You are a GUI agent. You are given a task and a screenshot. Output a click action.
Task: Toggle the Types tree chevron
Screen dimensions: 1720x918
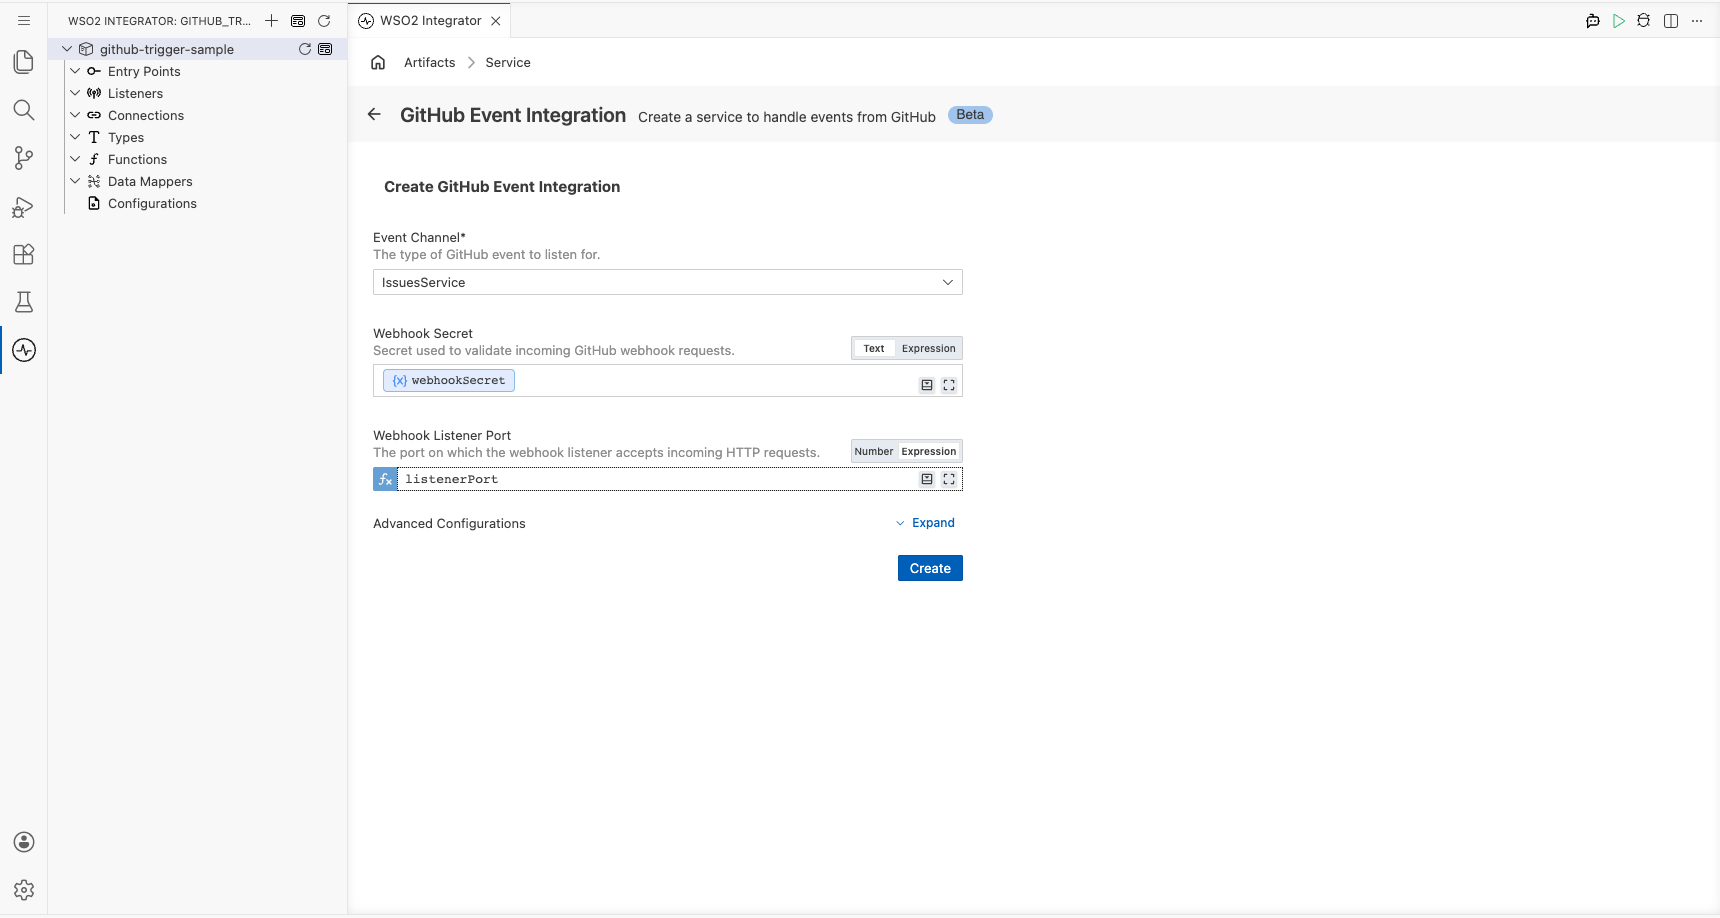pyautogui.click(x=75, y=137)
